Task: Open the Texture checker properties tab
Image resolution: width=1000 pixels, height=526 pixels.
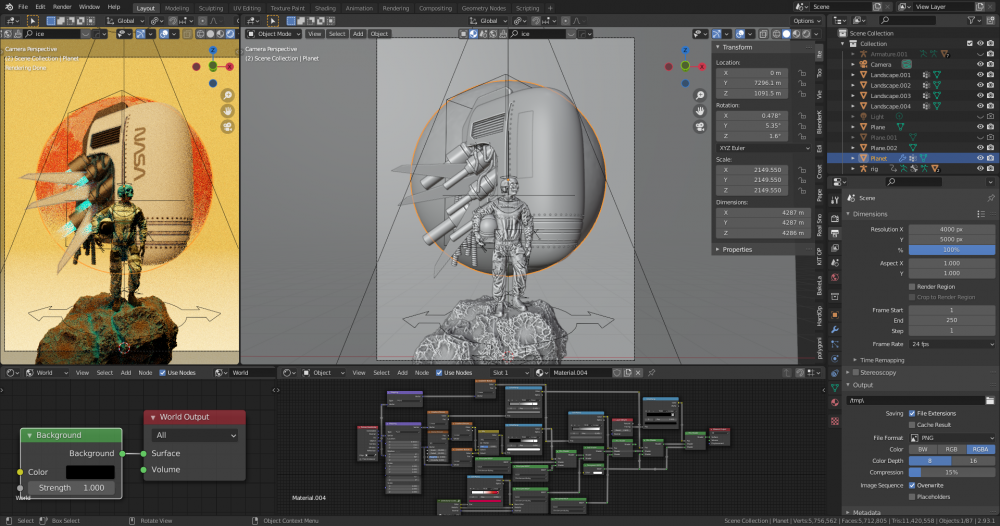Action: tap(835, 421)
